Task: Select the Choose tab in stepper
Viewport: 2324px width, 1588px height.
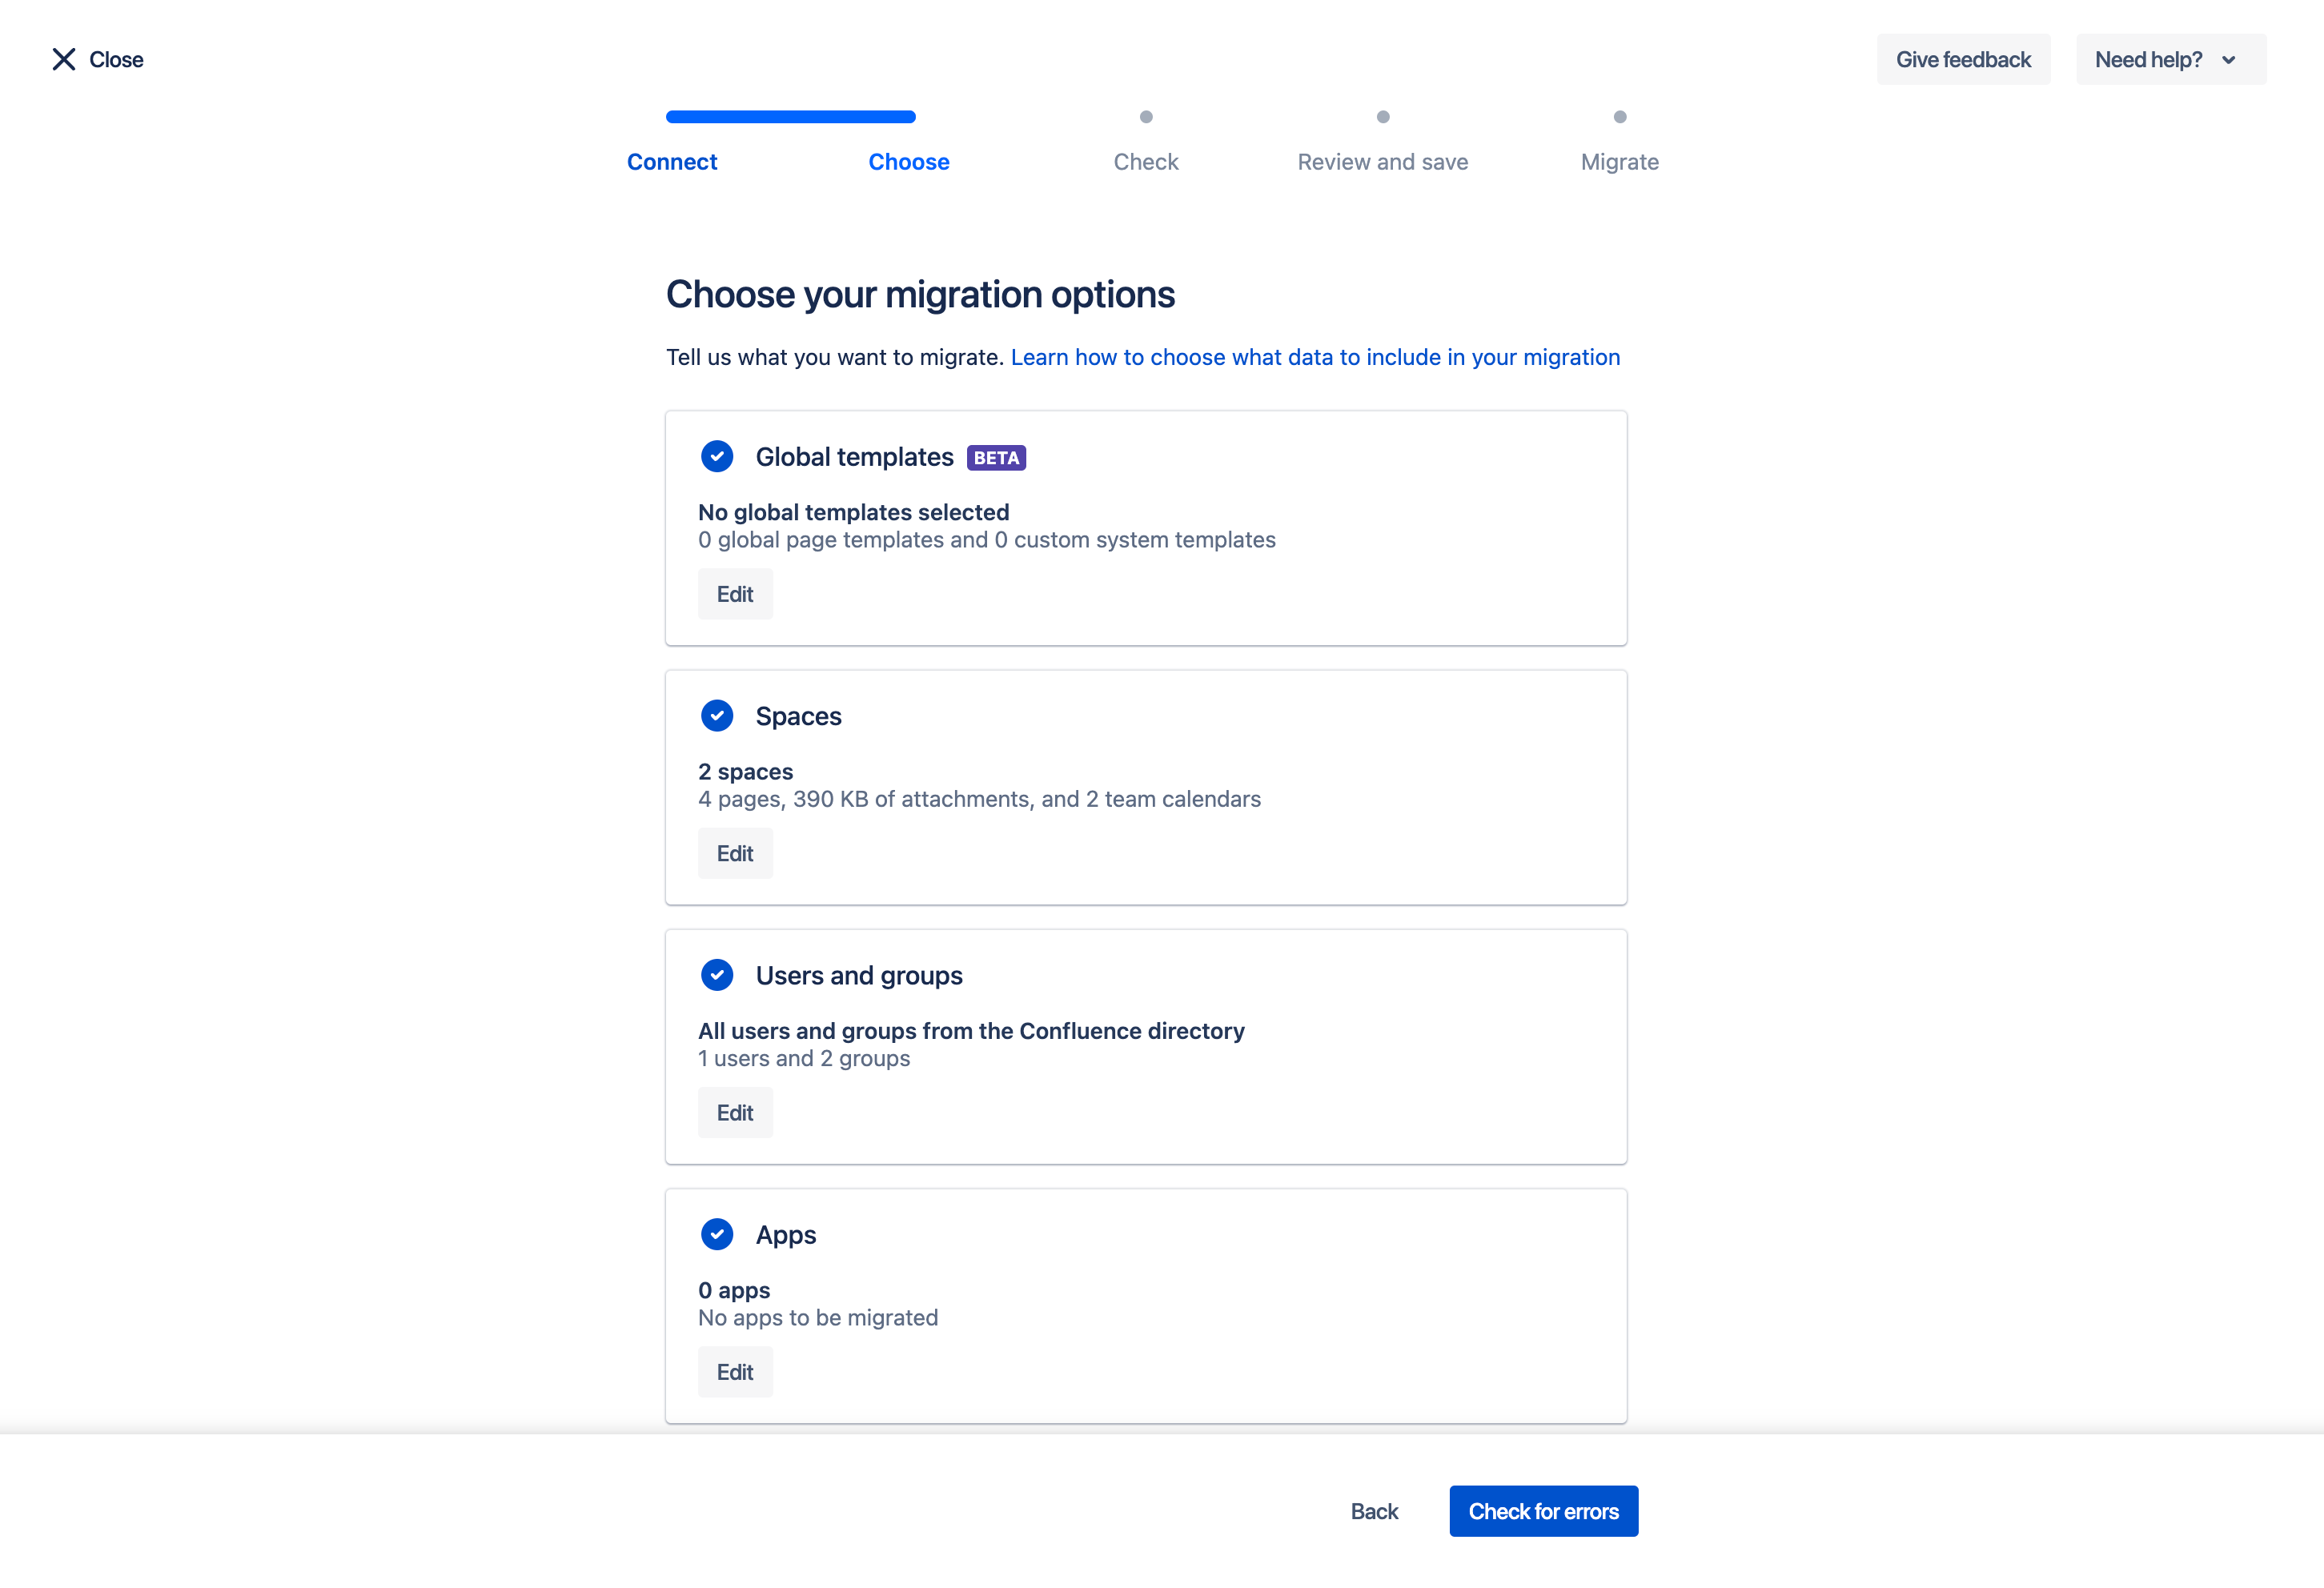Action: coord(908,161)
